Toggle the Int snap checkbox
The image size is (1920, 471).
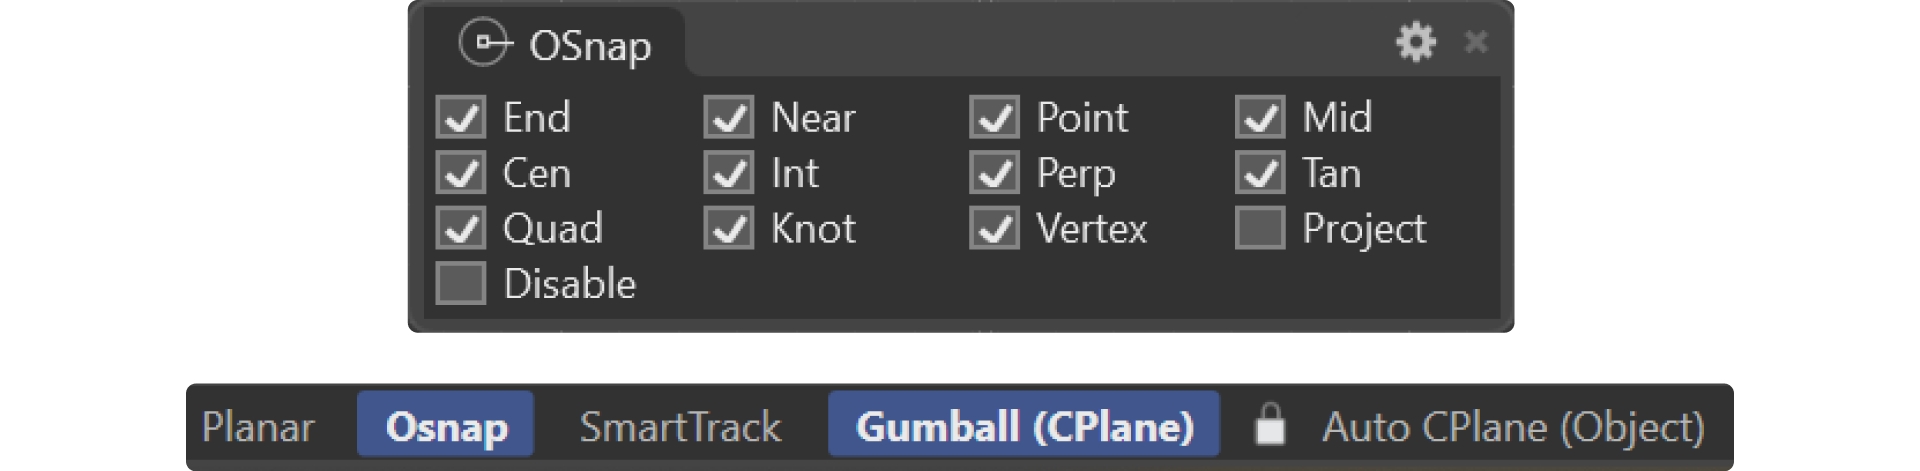(729, 174)
